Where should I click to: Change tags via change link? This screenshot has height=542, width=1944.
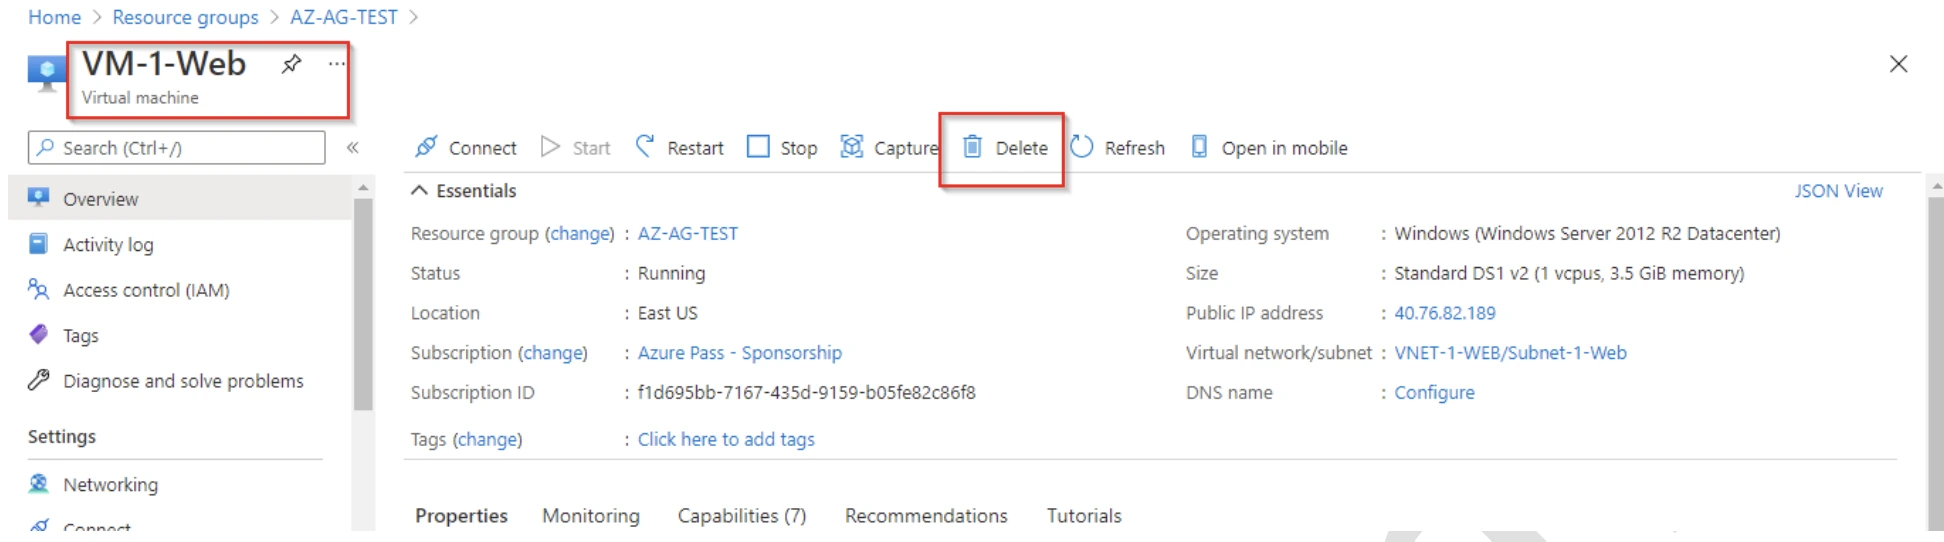[x=487, y=439]
